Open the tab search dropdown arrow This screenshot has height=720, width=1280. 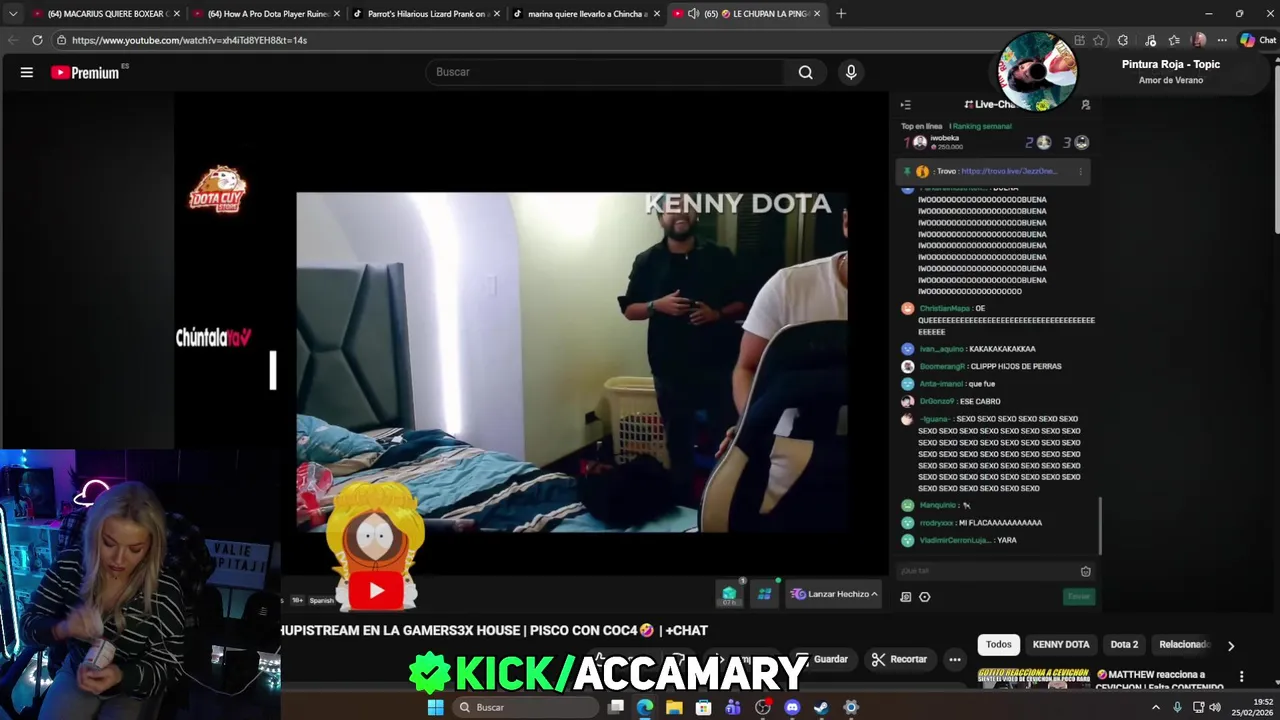click(13, 14)
